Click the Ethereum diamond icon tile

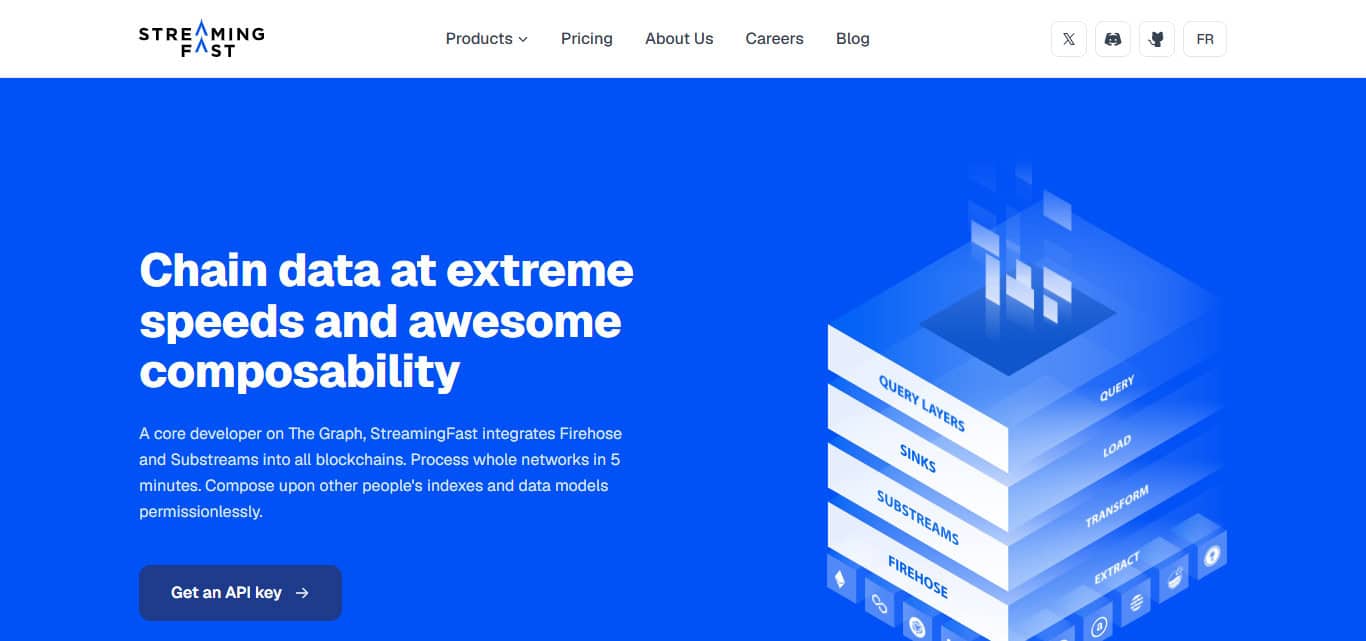click(840, 578)
